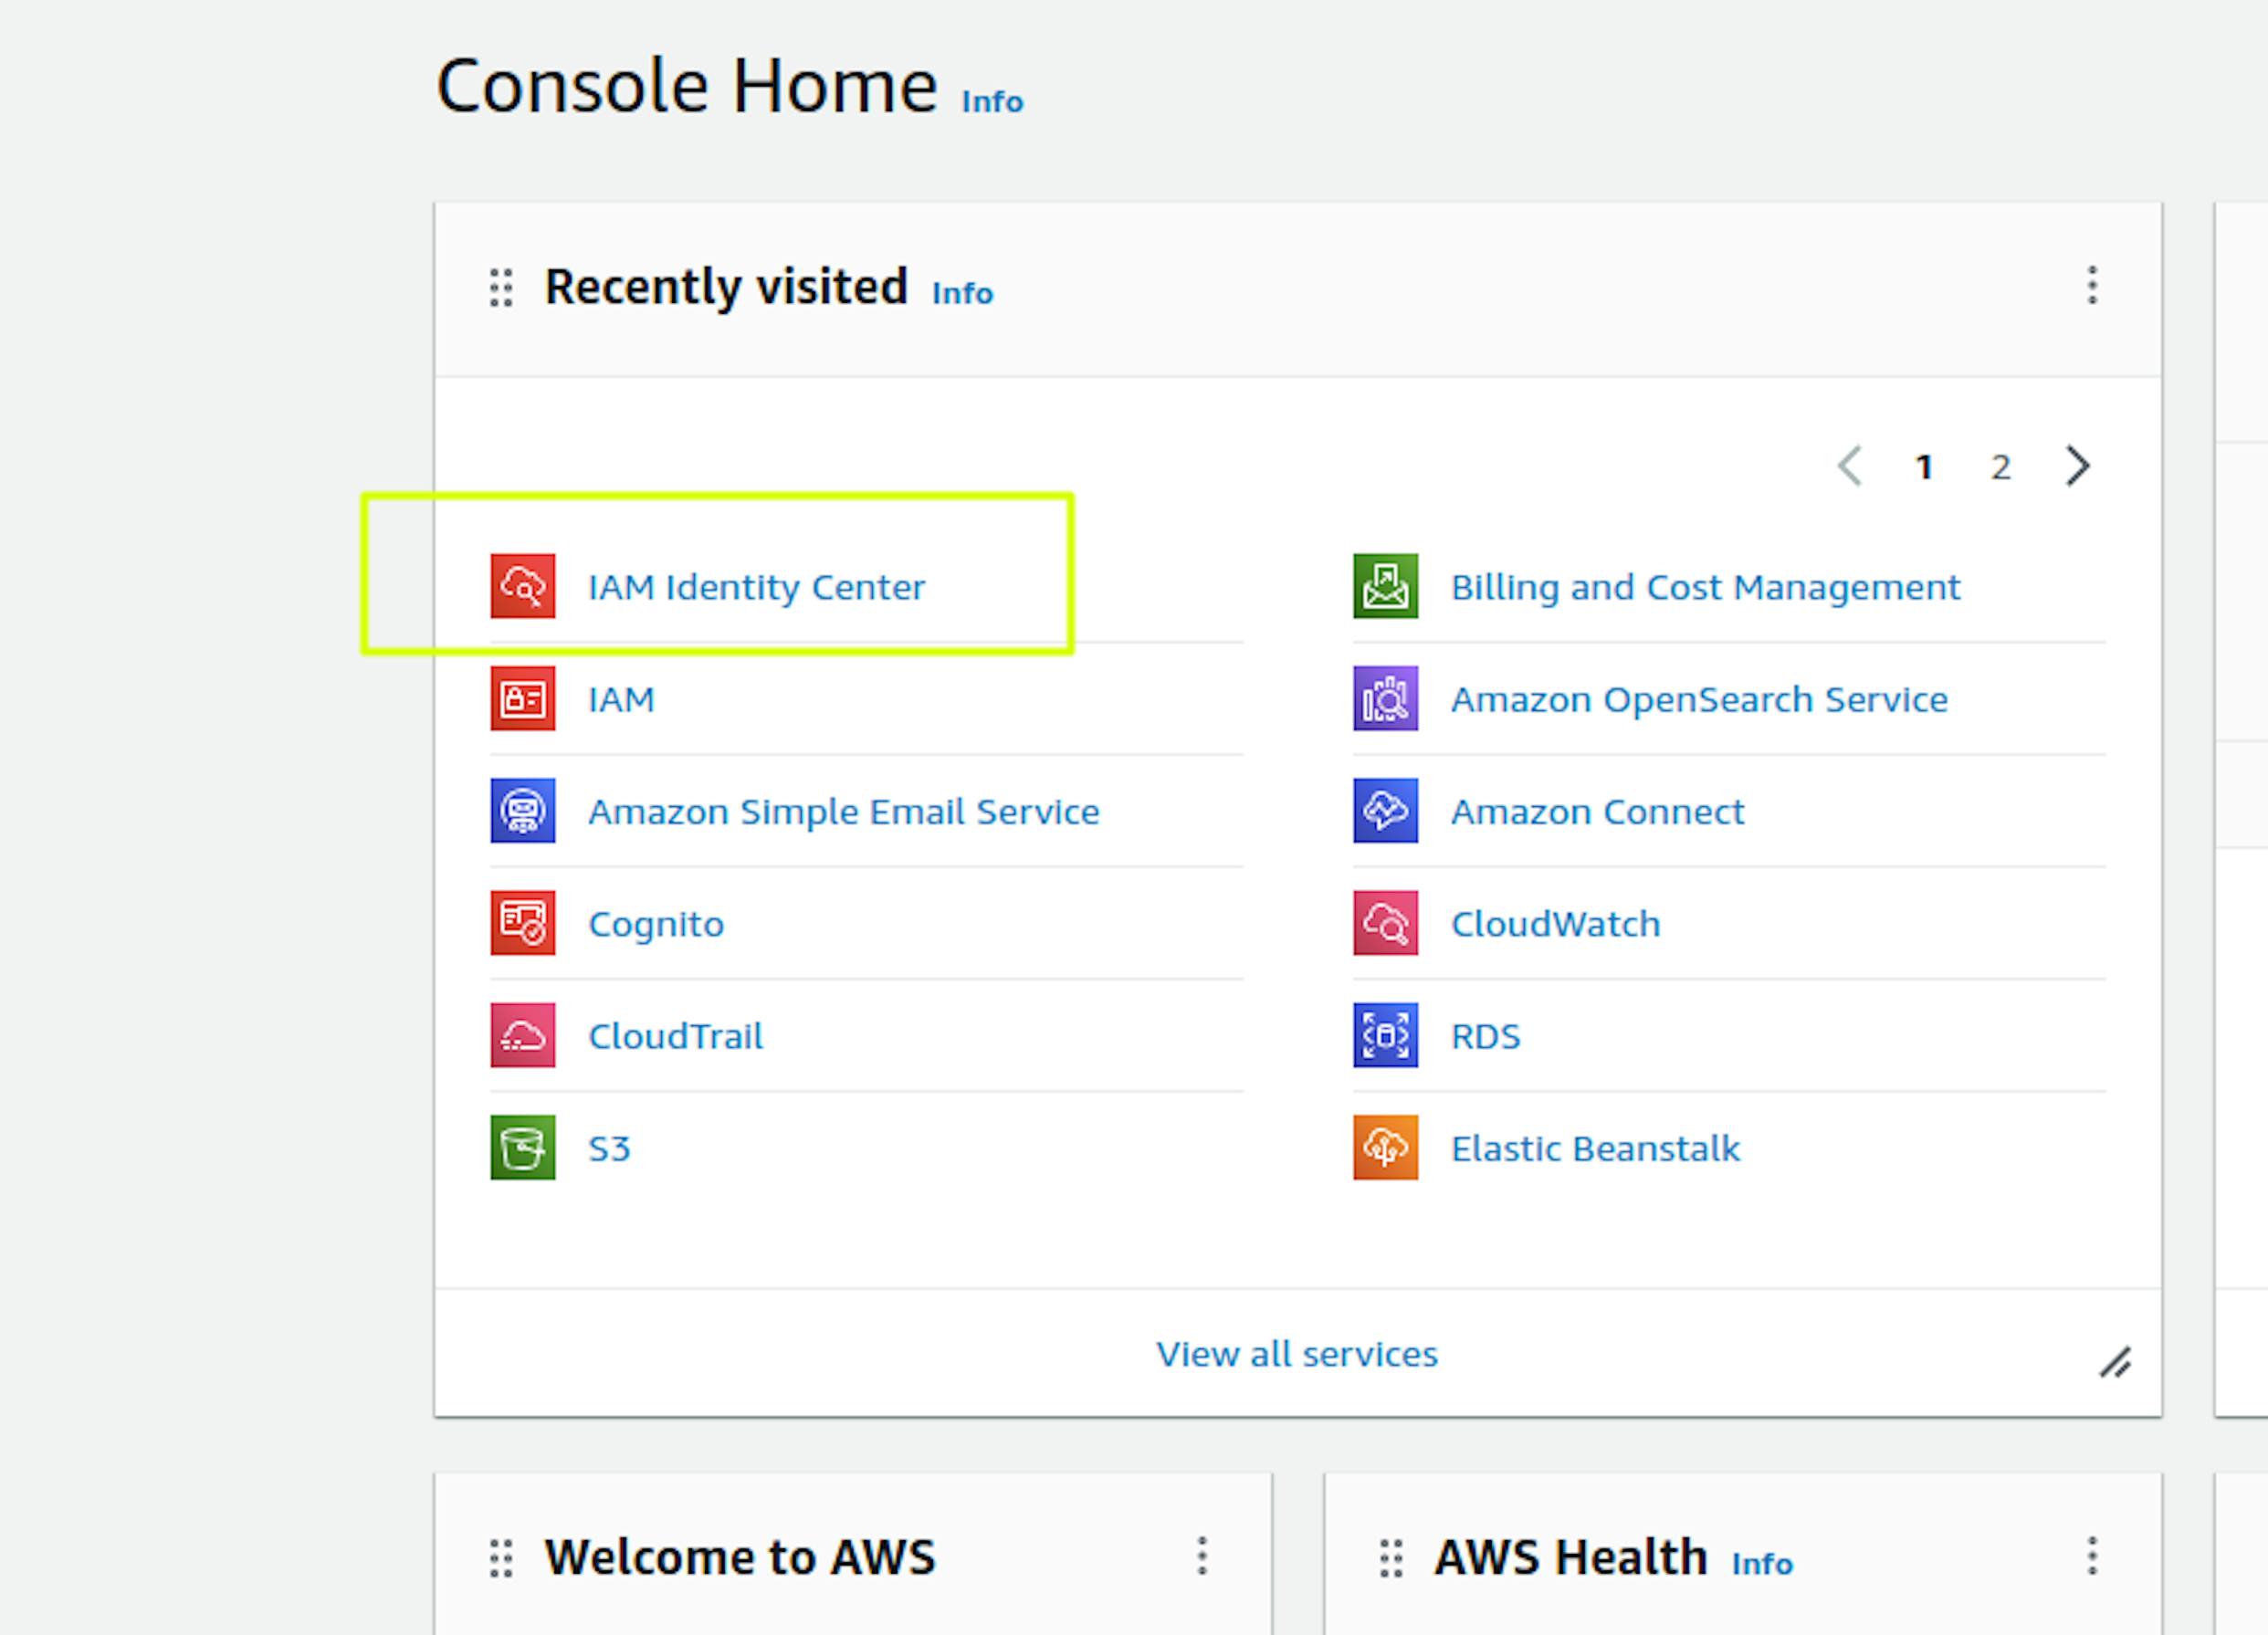The image size is (2268, 1635).
Task: Click Info link next to AWS Health
Action: pyautogui.click(x=1762, y=1563)
